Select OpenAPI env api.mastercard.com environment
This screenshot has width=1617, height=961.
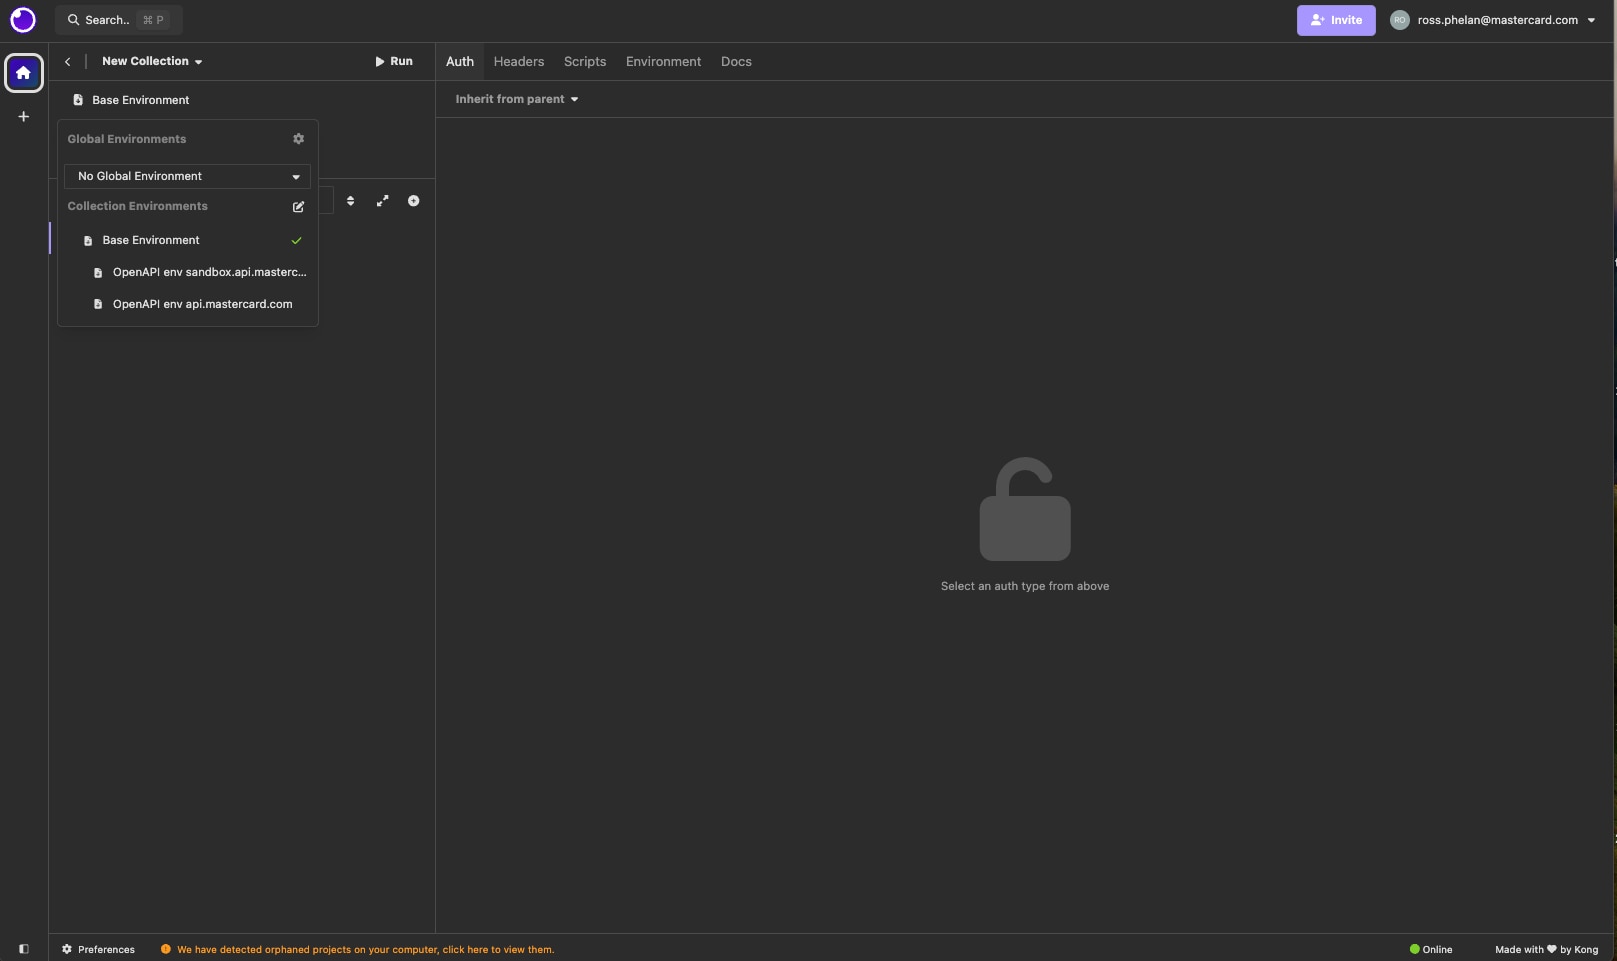202,304
